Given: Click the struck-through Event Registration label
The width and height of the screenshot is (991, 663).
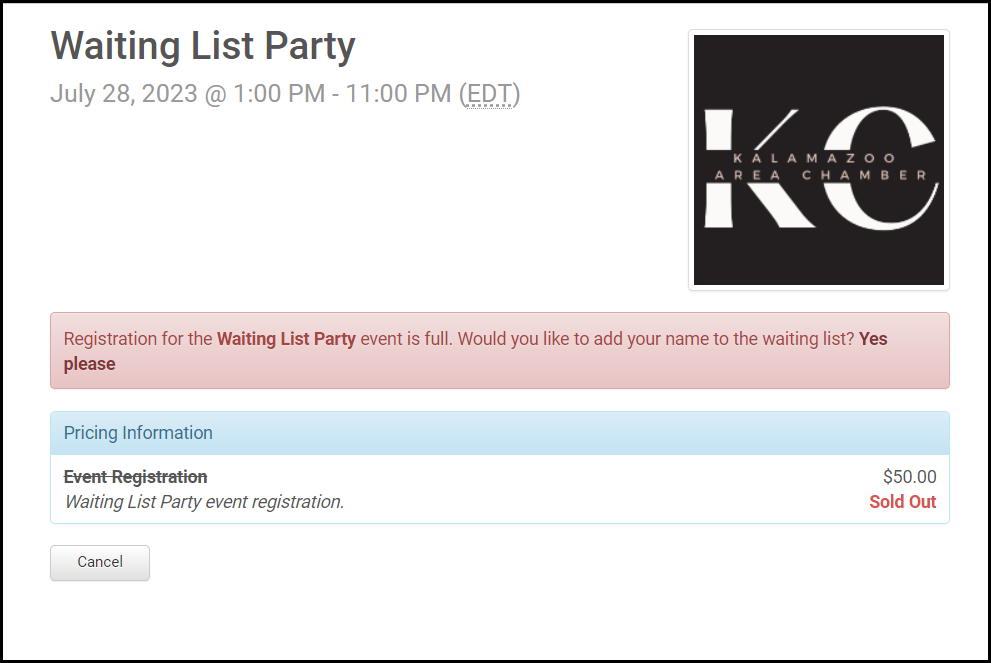Looking at the screenshot, I should [136, 477].
